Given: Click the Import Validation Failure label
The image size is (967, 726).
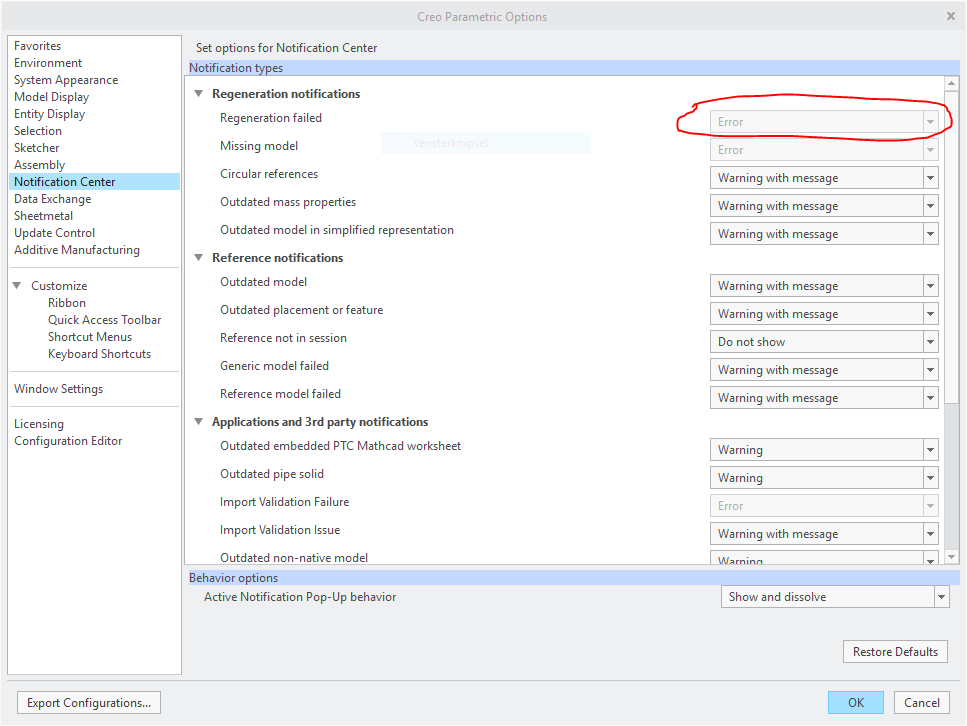Looking at the screenshot, I should pyautogui.click(x=284, y=502).
